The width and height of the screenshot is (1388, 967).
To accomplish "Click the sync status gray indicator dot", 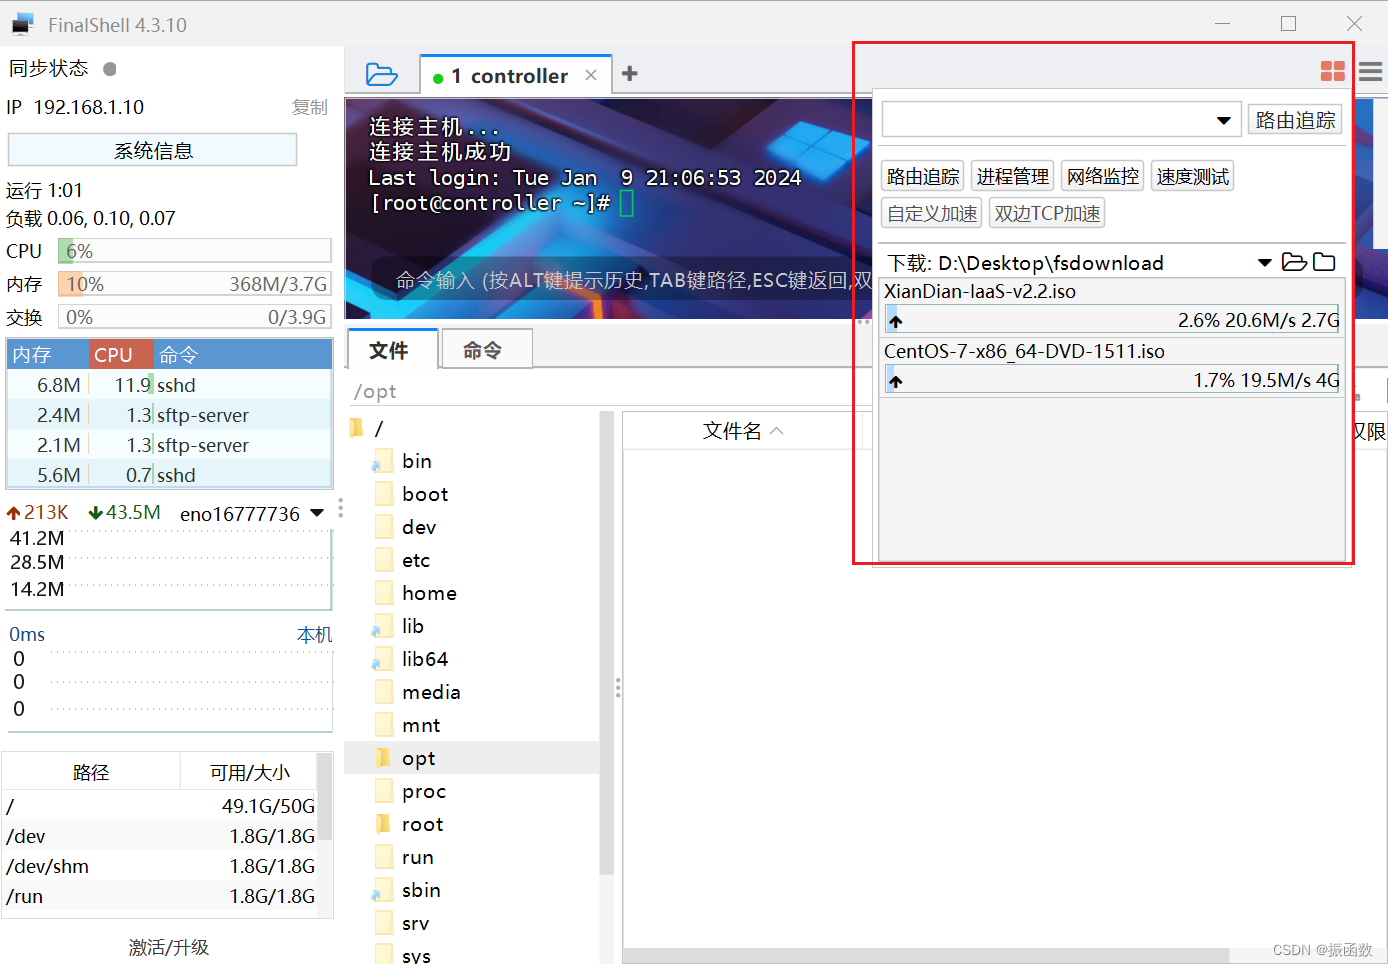I will click(x=110, y=69).
